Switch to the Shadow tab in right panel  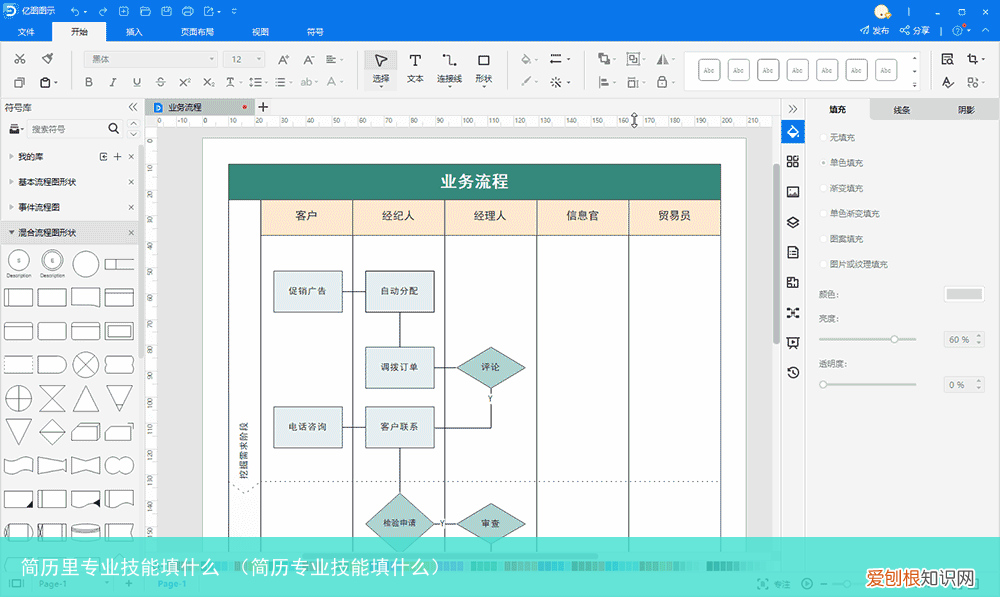point(966,110)
